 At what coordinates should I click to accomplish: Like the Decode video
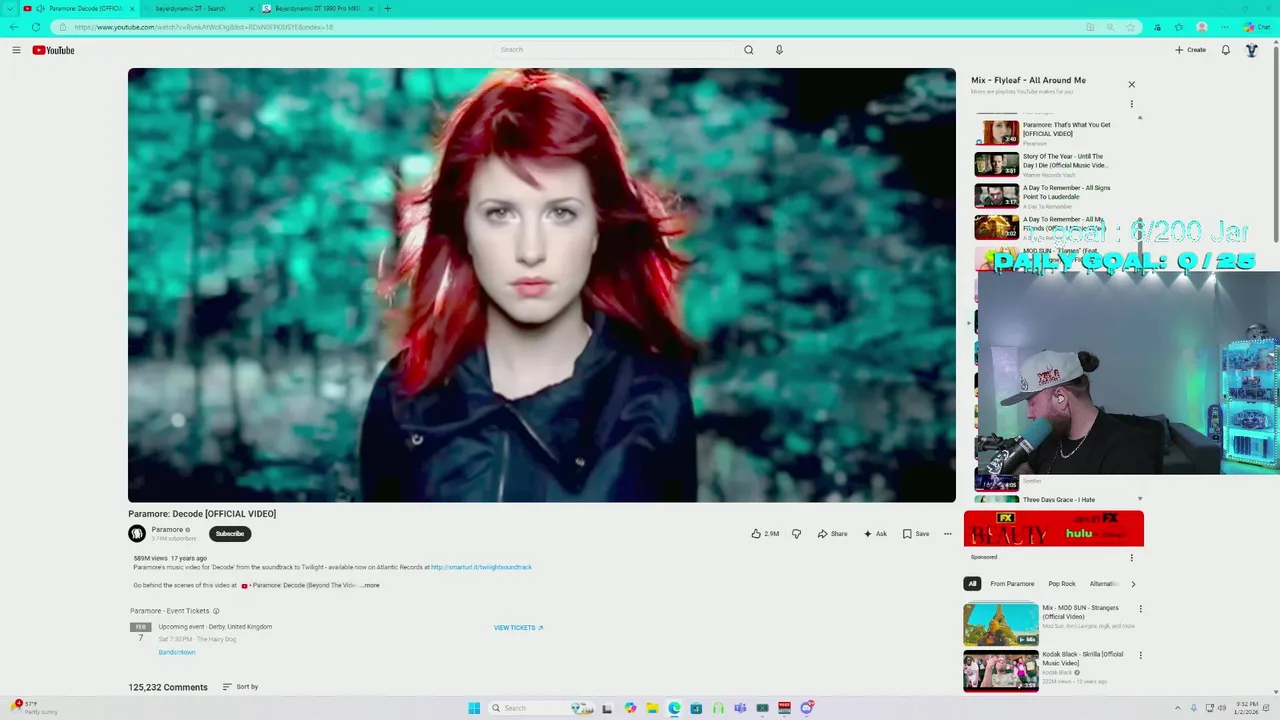pos(765,534)
